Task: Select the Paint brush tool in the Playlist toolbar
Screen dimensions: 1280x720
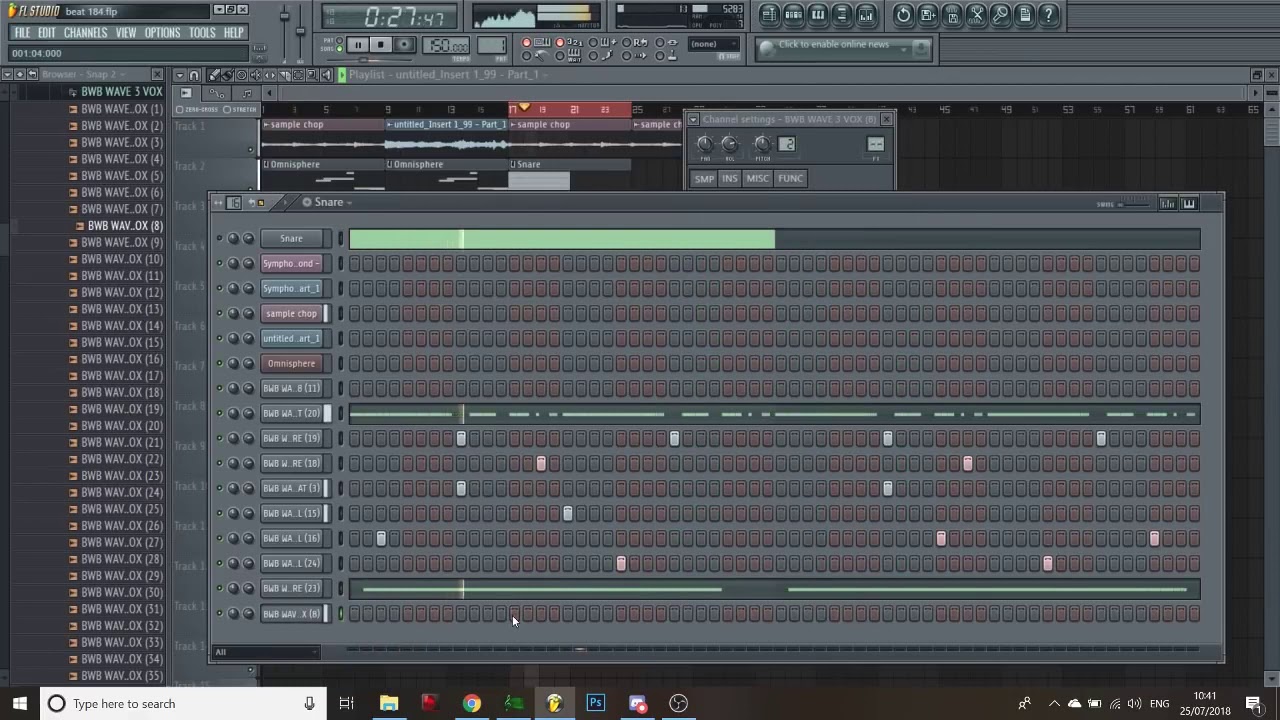Action: click(227, 75)
